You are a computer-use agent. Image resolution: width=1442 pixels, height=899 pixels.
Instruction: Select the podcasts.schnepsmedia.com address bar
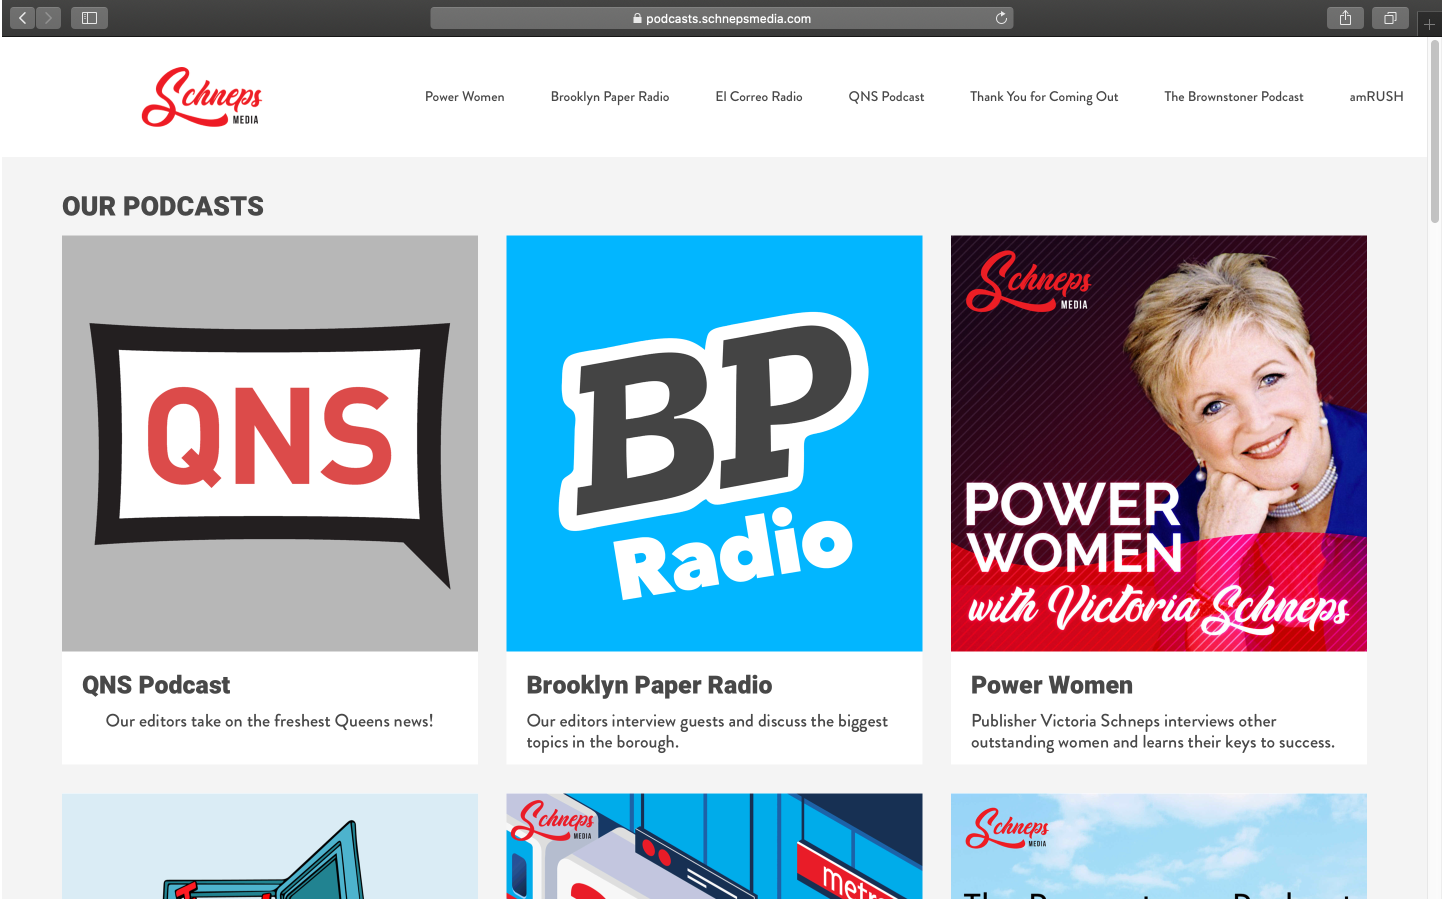click(722, 18)
